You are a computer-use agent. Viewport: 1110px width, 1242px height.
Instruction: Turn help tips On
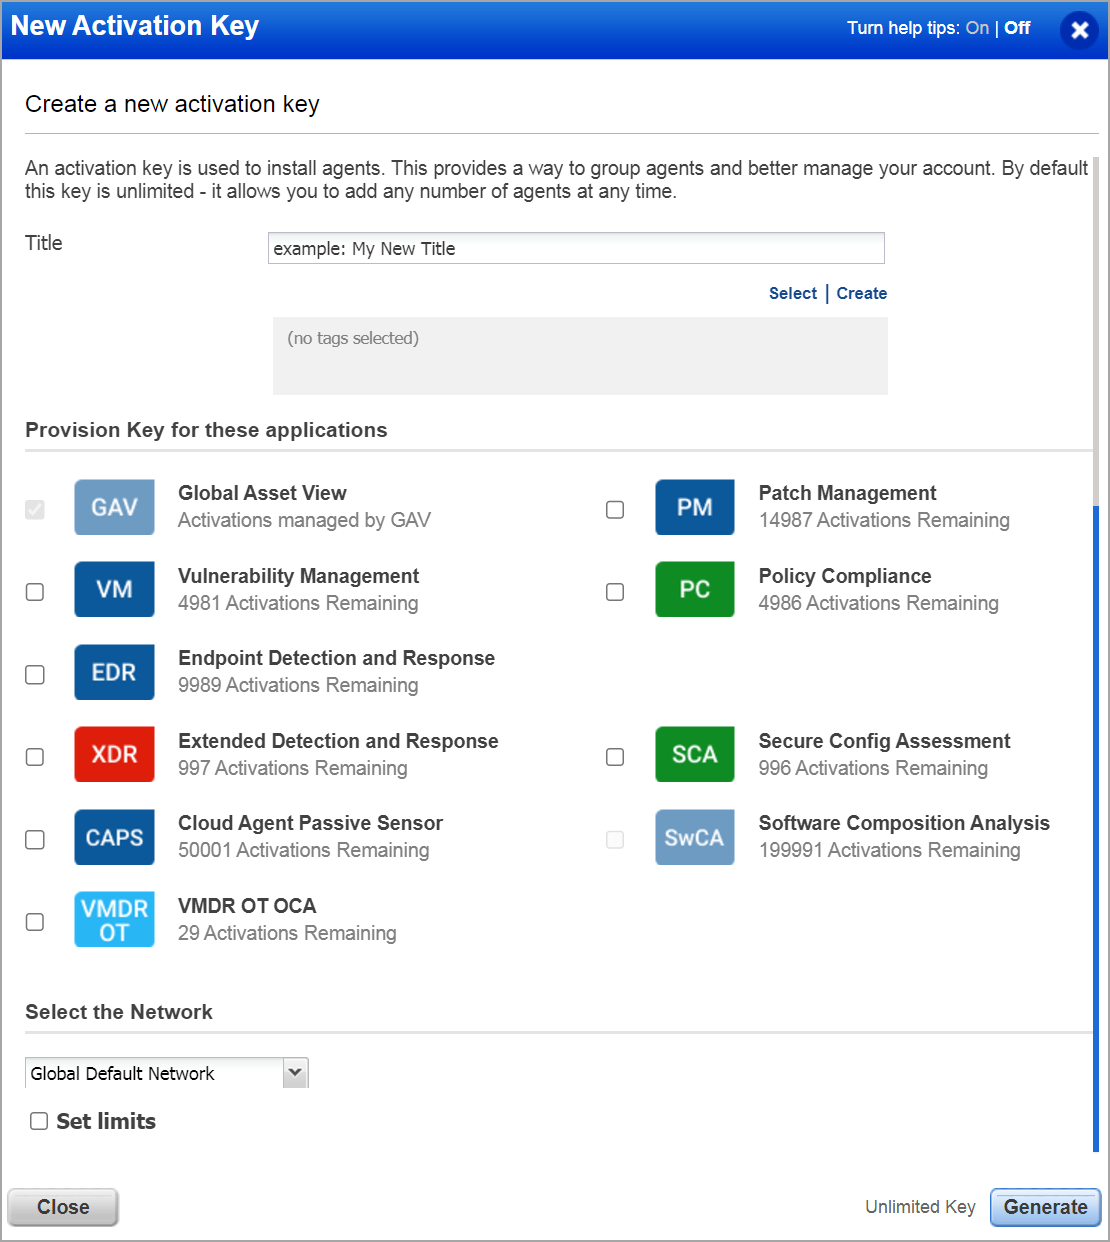[977, 28]
